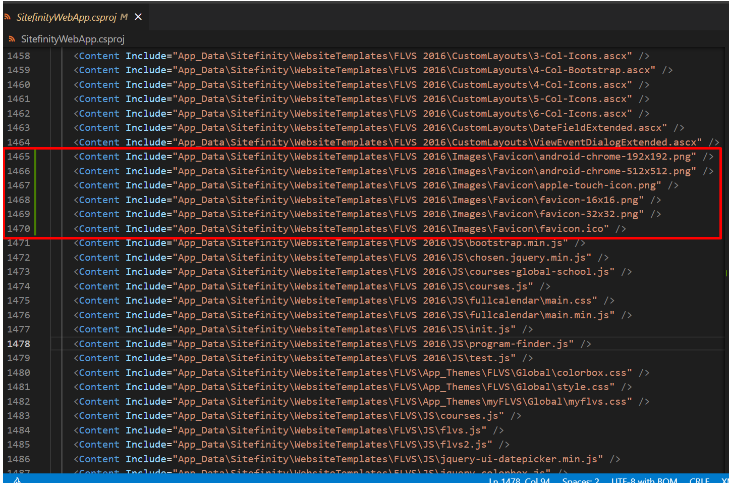Viewport: 732px width, 487px height.
Task: Click the jquery-ui-datepicker.min.js line
Action: 347,459
